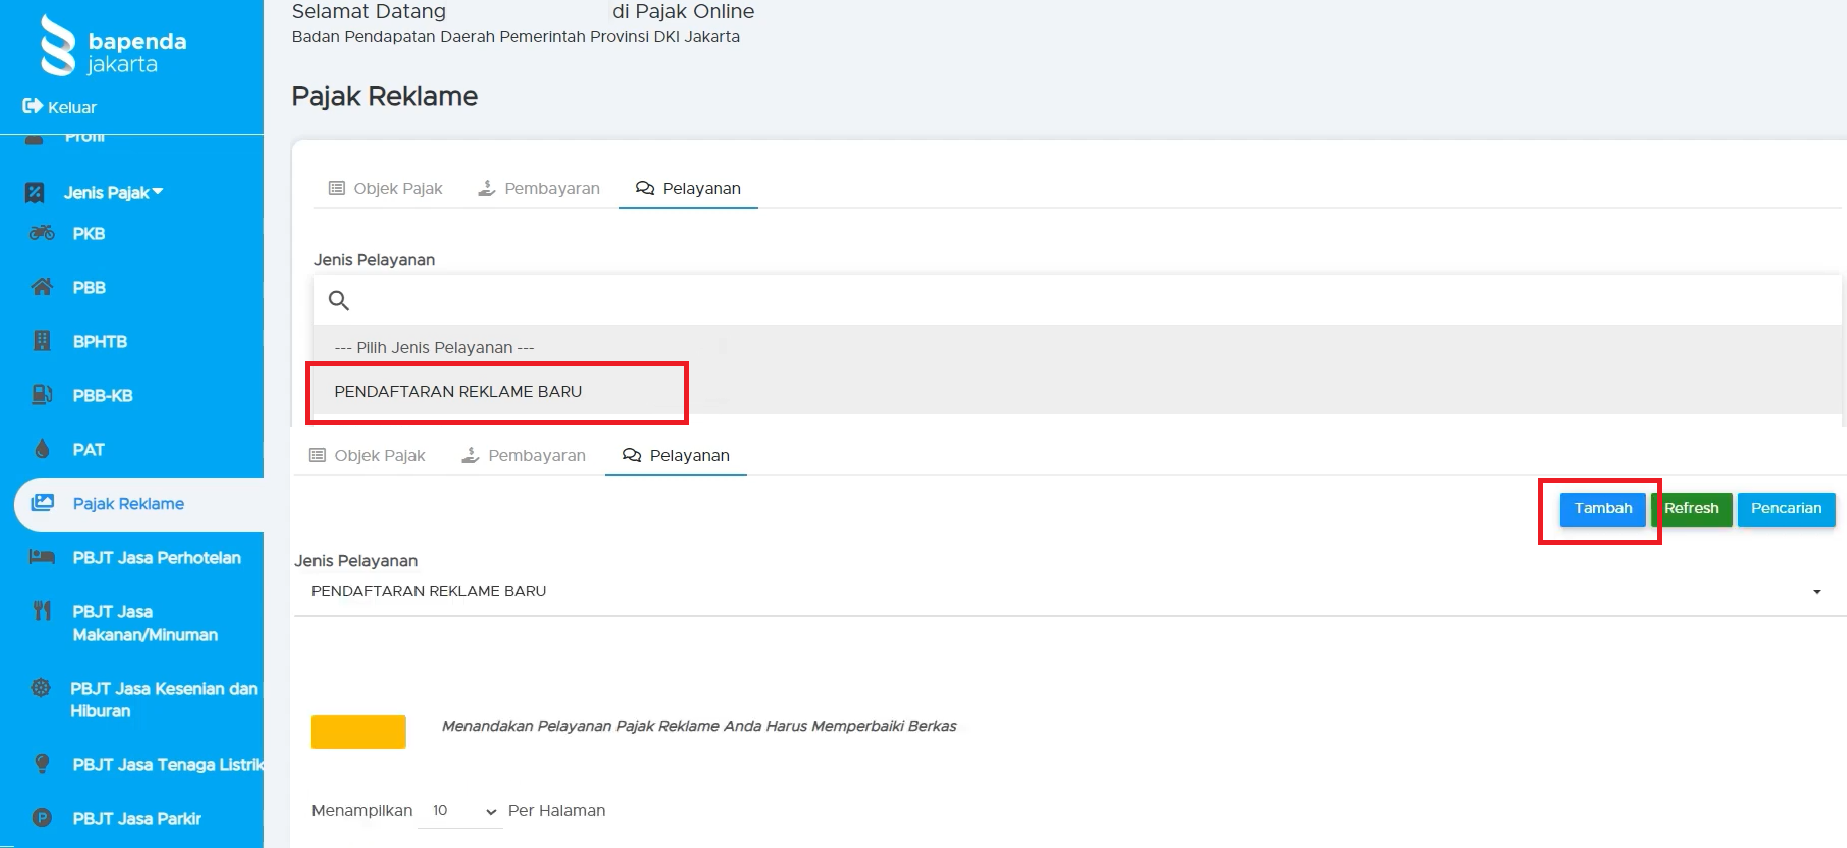Click the PBB house icon

pos(42,287)
